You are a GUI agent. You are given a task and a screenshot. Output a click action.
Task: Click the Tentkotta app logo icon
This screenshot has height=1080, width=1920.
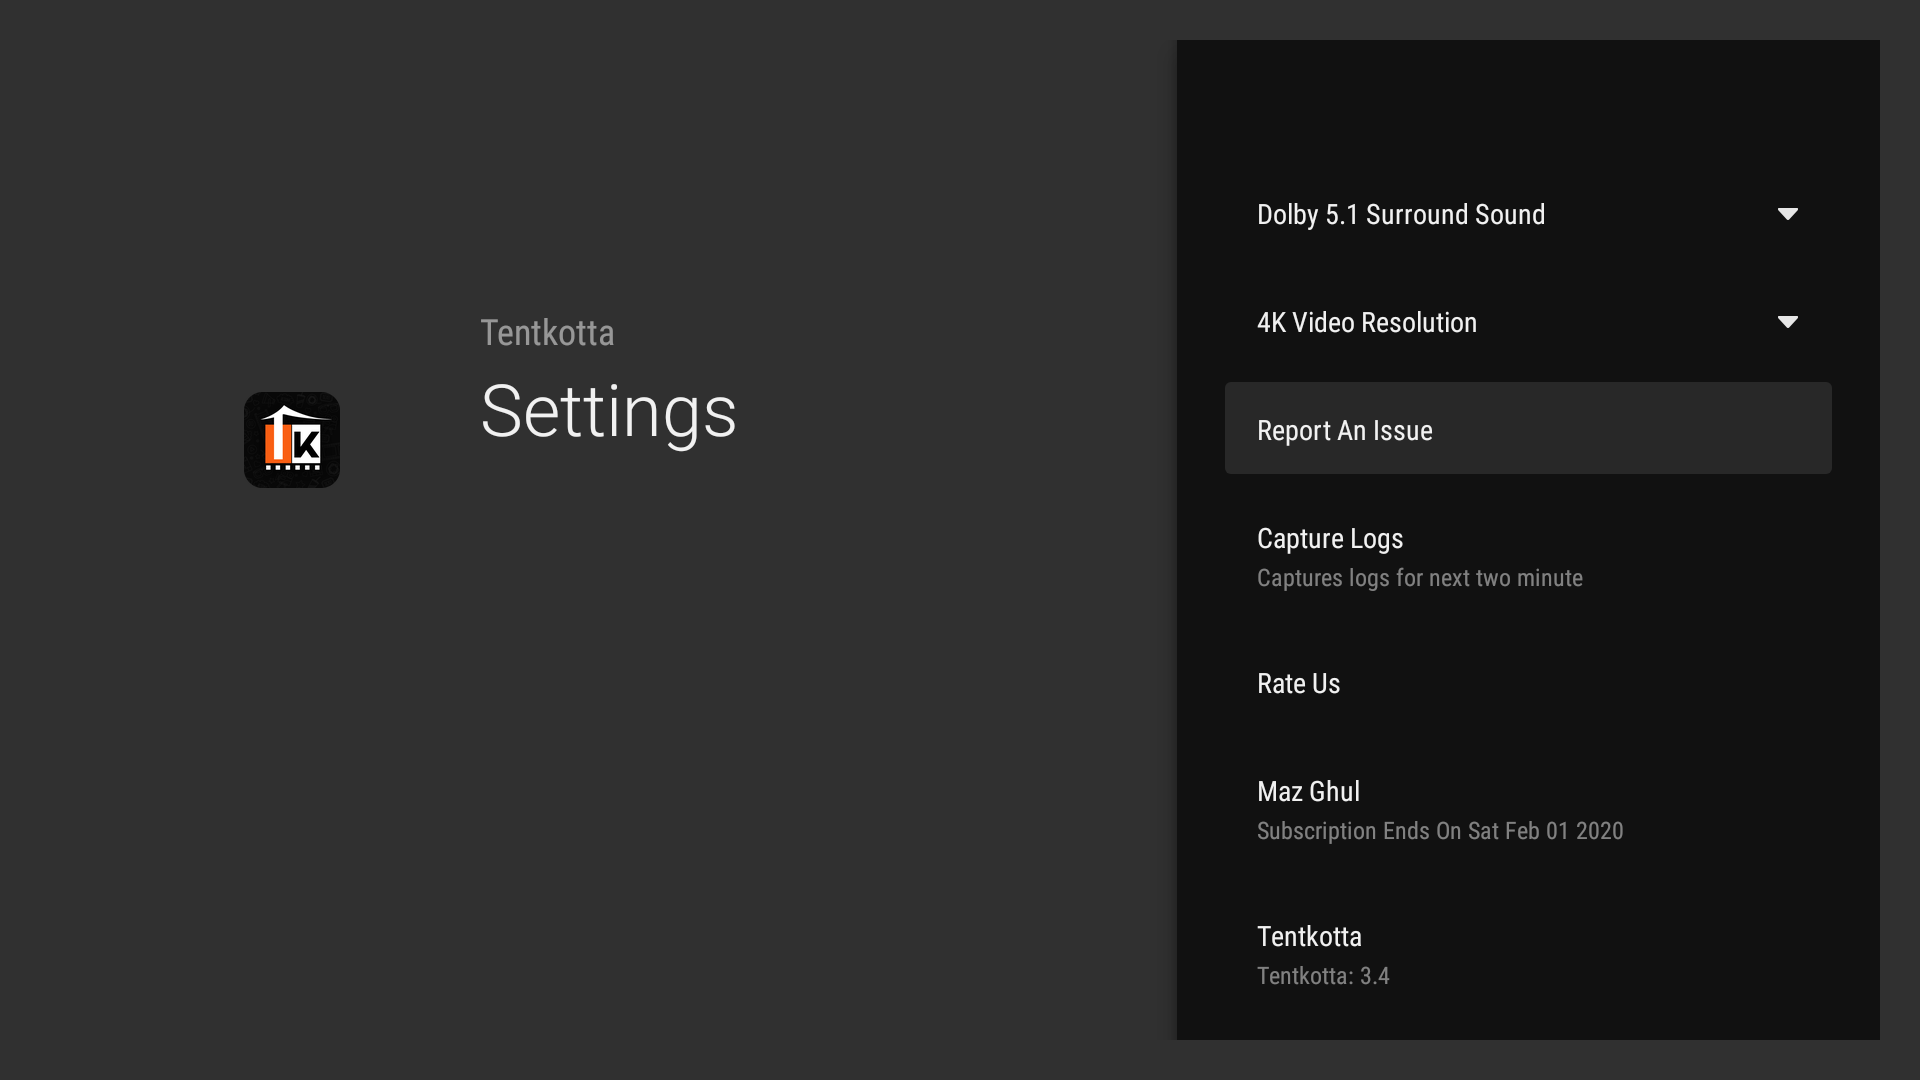coord(291,440)
